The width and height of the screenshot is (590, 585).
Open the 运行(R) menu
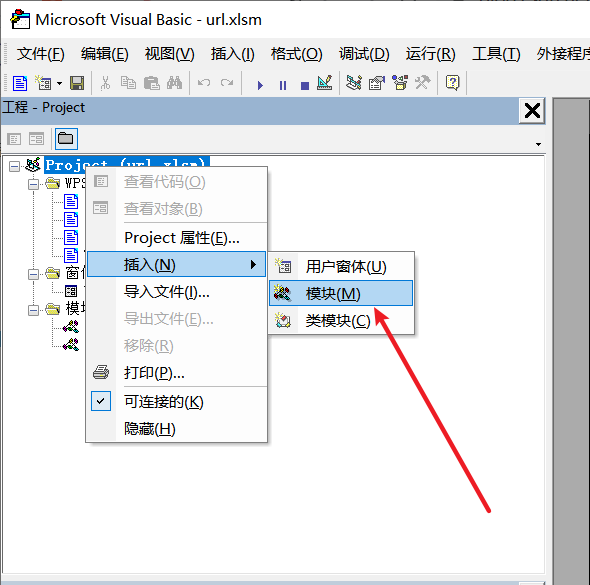point(430,54)
